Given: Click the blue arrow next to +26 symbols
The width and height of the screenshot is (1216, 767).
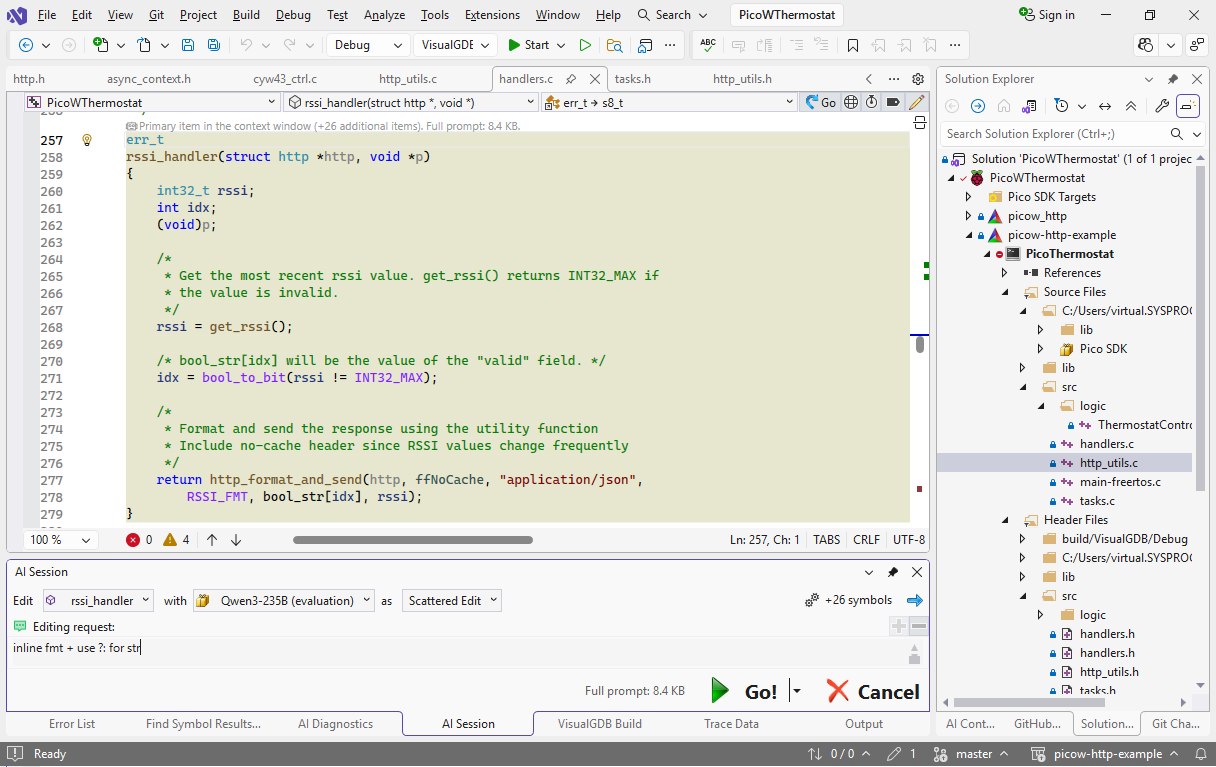Looking at the screenshot, I should click(x=914, y=601).
